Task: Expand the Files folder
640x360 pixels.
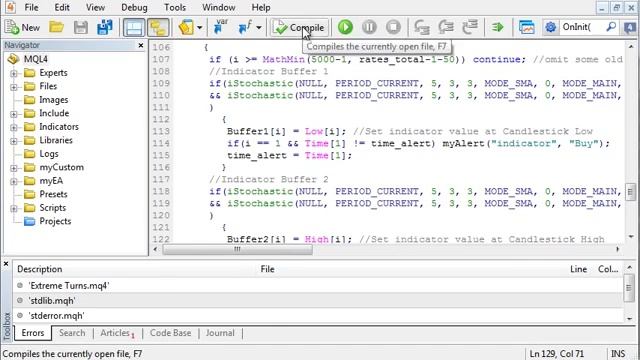Action: tap(14, 87)
